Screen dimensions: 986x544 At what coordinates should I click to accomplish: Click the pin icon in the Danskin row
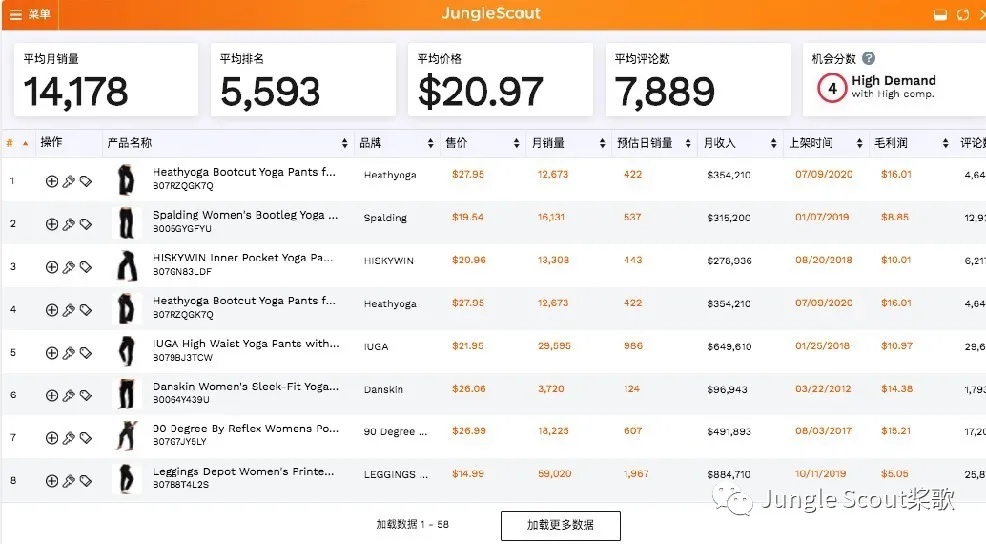tap(69, 395)
